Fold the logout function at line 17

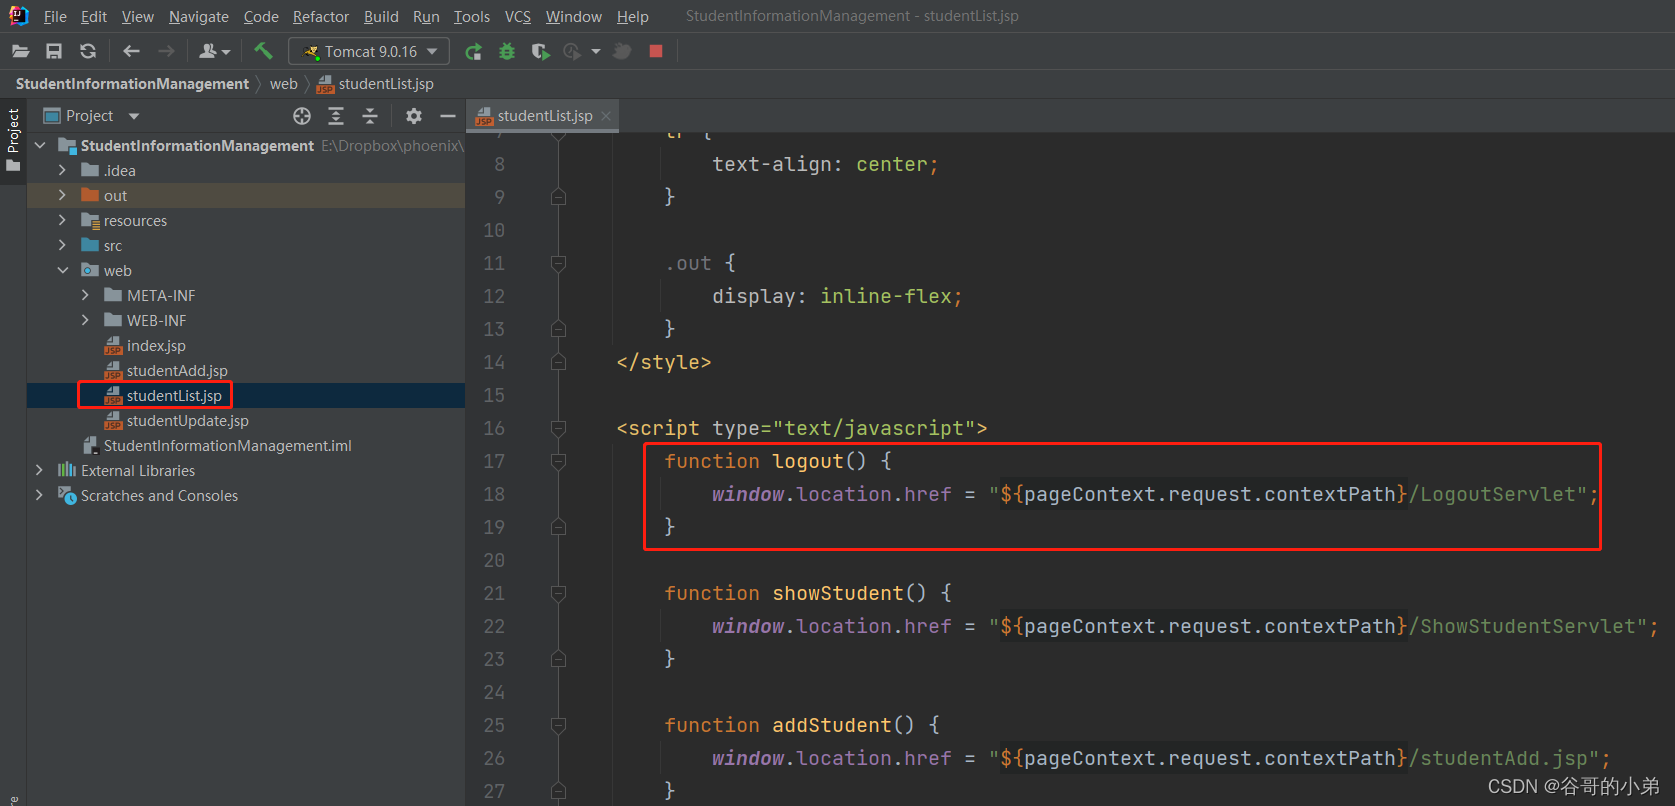click(559, 461)
